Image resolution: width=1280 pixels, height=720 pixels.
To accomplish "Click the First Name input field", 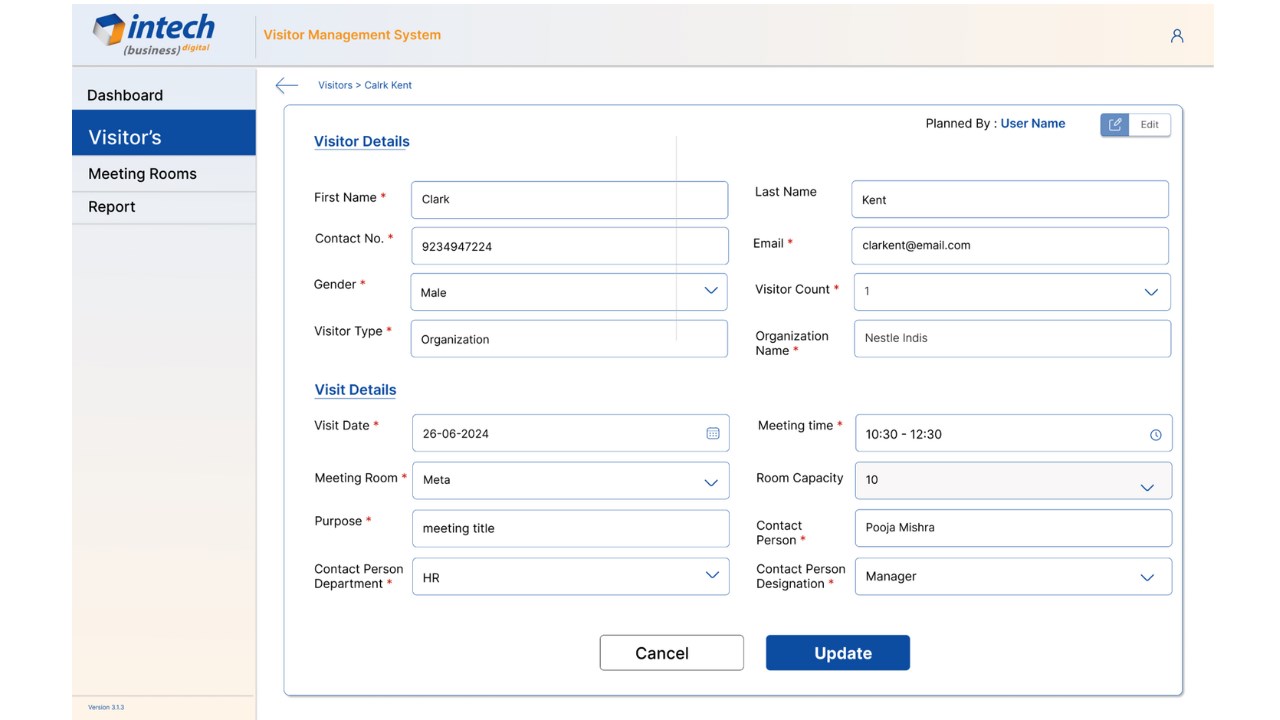I will tap(569, 200).
